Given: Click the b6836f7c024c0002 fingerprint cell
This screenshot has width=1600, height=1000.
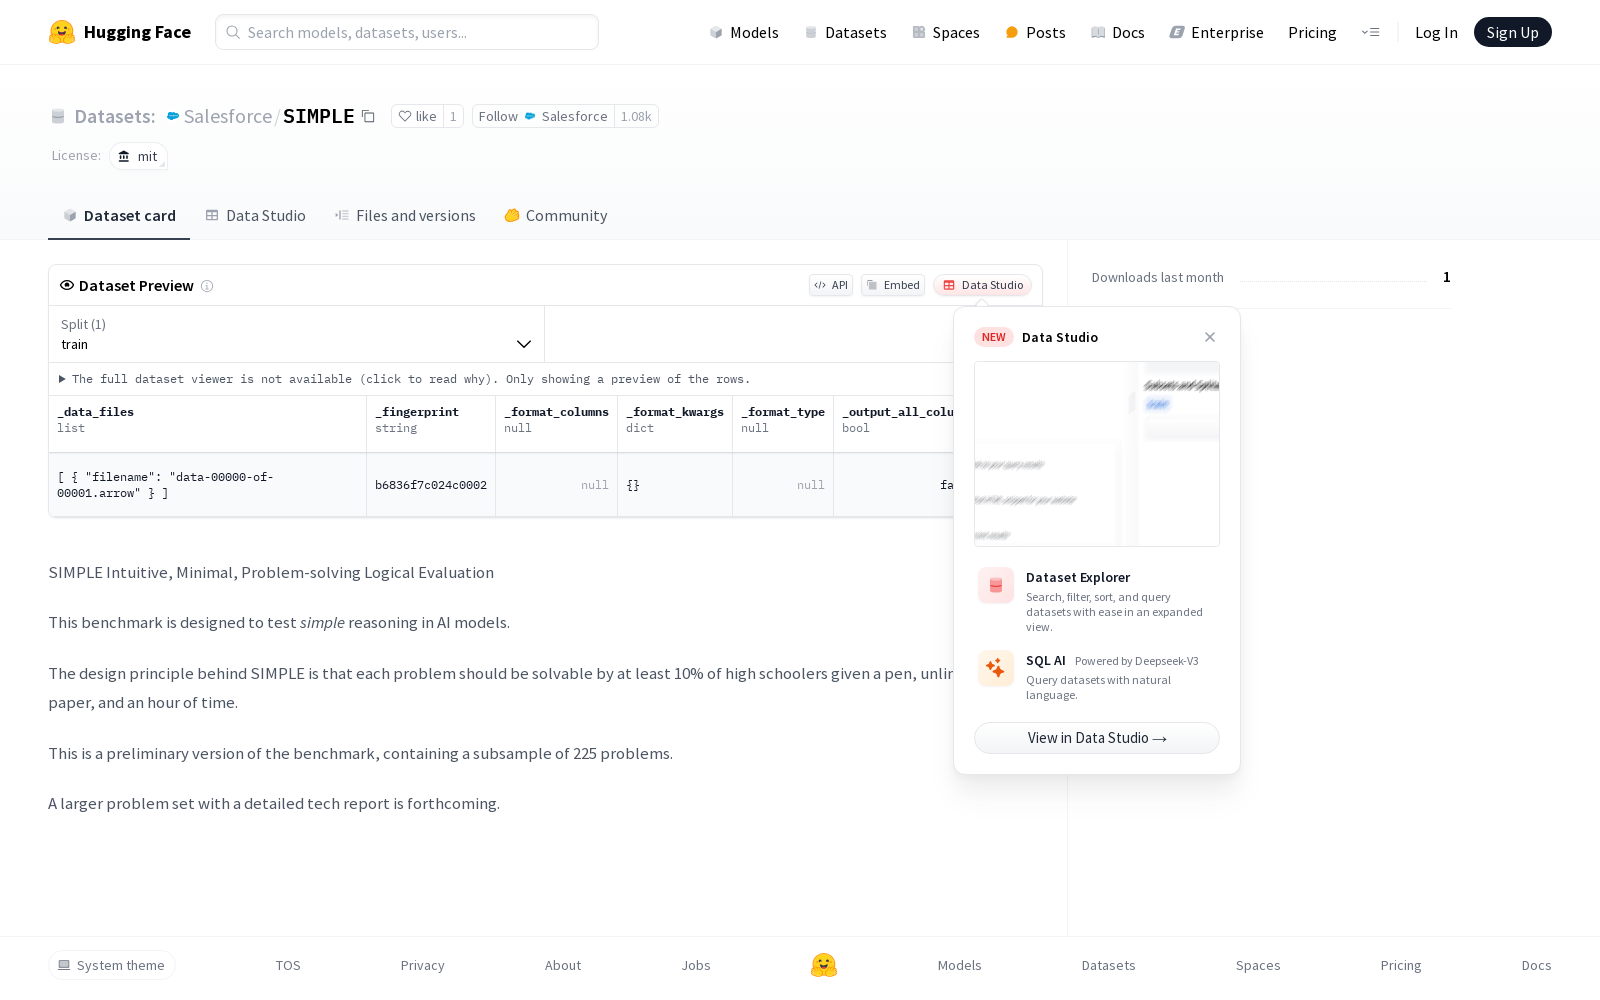Looking at the screenshot, I should pos(431,485).
